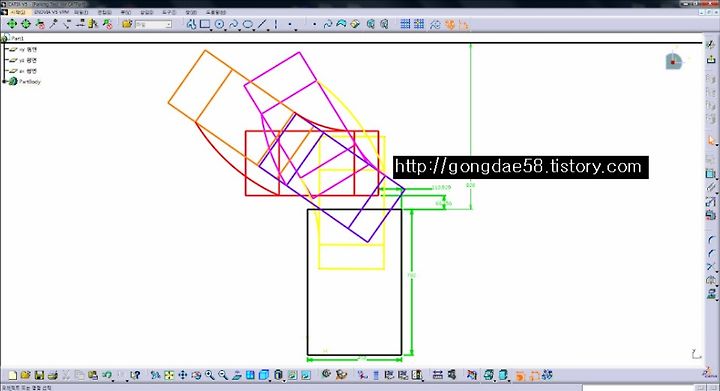720x391 pixels.
Task: Create a new document with New icon
Action: (x=12, y=375)
